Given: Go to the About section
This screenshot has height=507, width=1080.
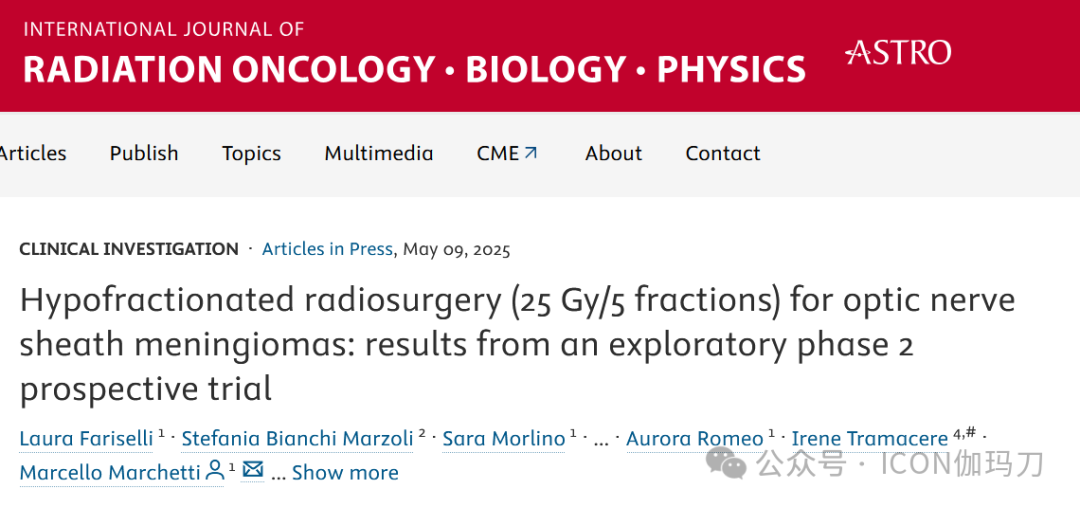Looking at the screenshot, I should 613,153.
